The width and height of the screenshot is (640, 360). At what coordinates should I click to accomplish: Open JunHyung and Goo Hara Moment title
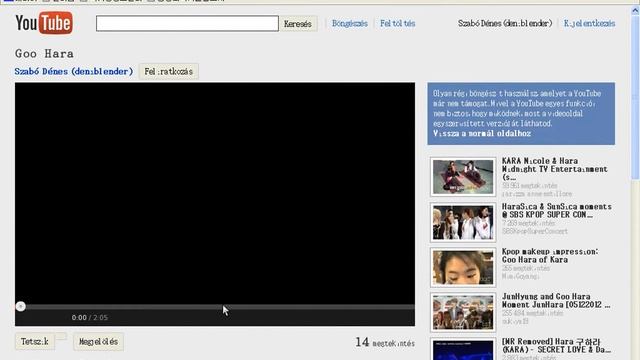point(556,300)
